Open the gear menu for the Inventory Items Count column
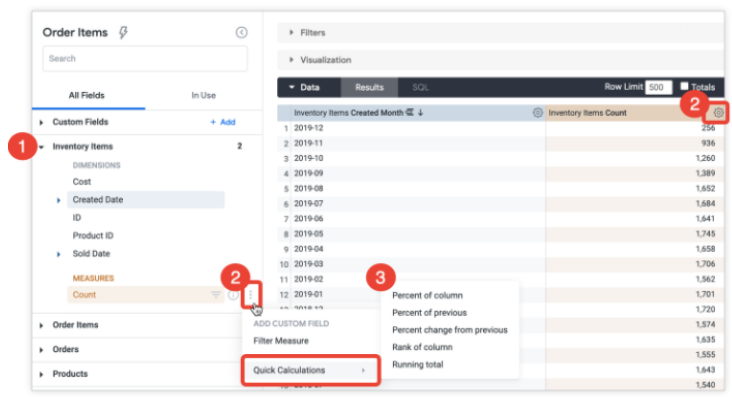Viewport: 732px width, 397px height. pos(718,113)
